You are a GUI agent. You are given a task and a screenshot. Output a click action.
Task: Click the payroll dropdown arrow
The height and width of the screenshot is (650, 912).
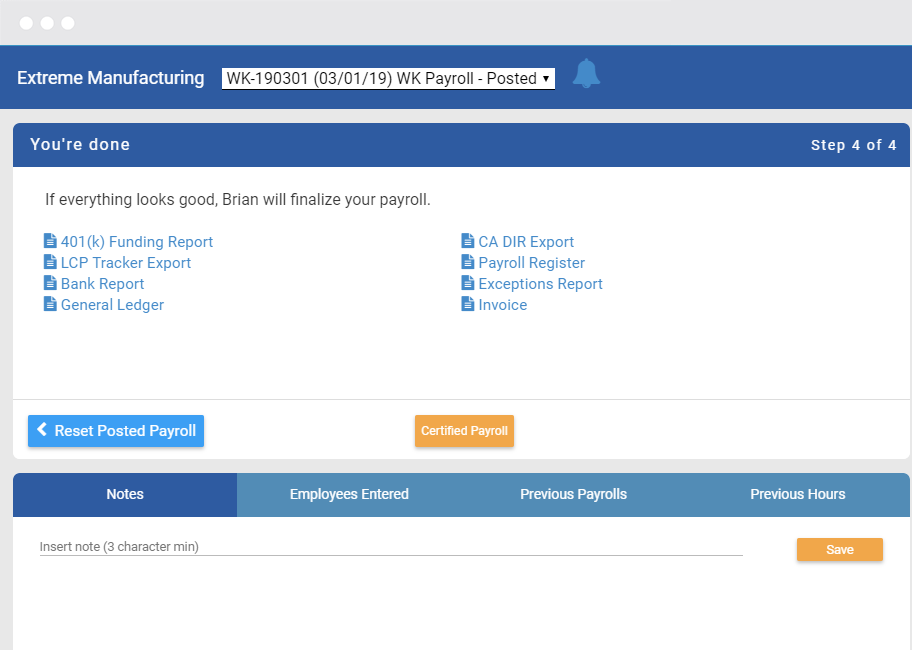(543, 78)
